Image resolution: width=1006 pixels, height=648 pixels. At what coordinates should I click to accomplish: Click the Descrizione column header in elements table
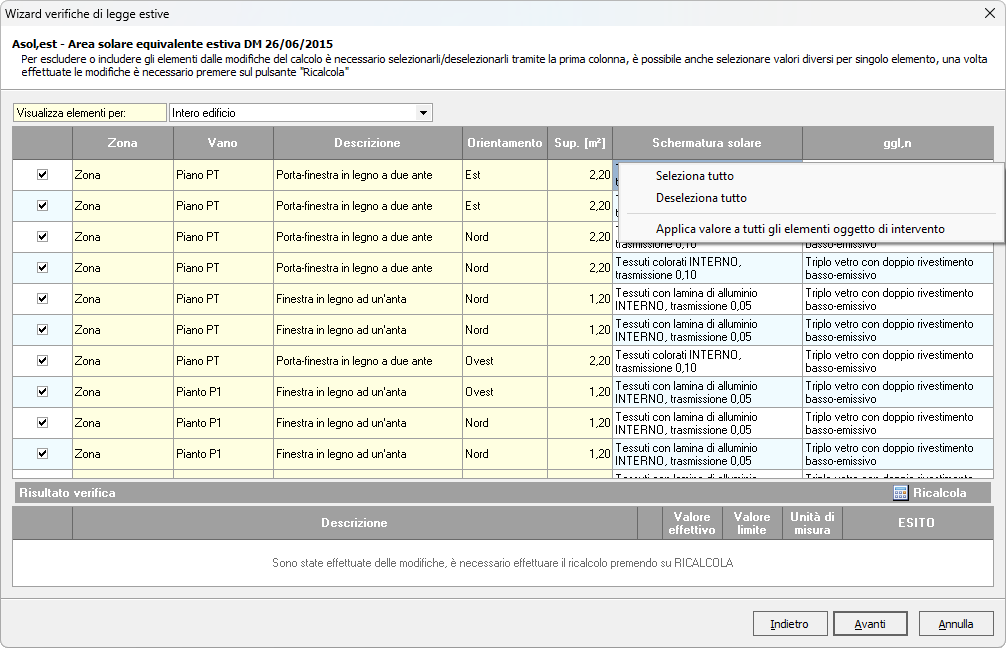click(367, 143)
